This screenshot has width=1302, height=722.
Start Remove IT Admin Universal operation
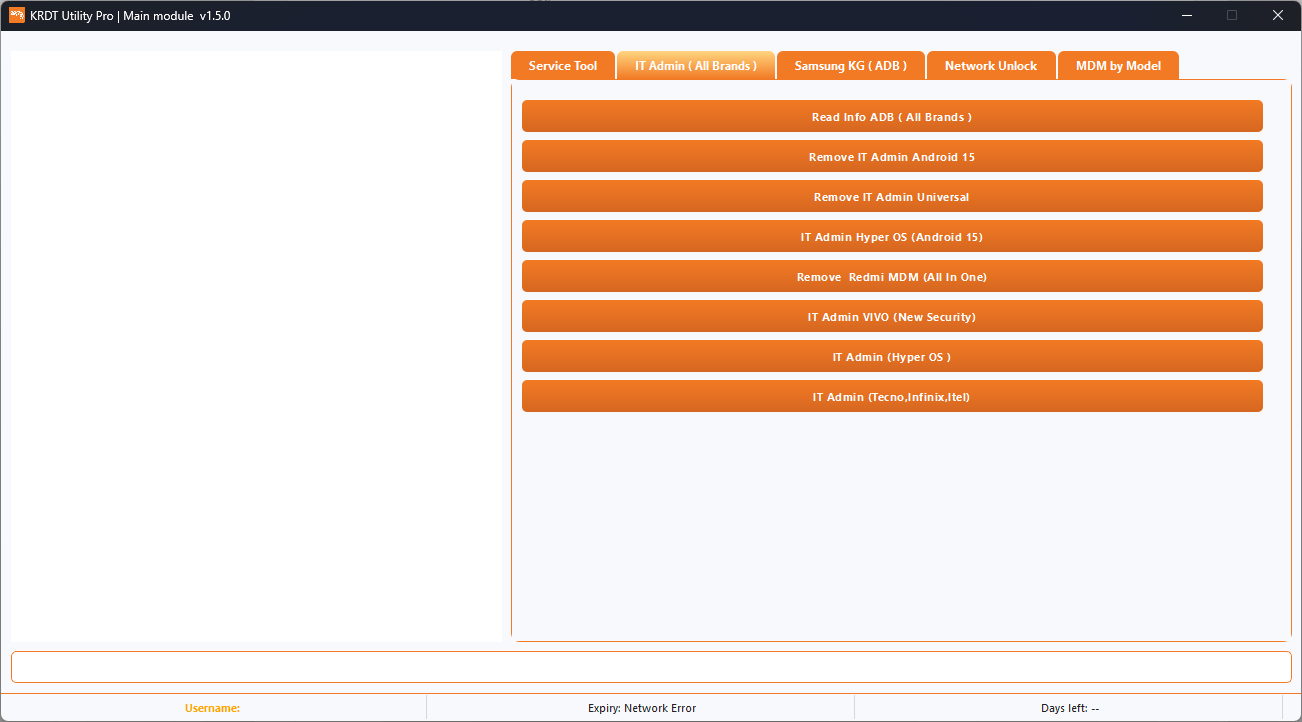891,196
